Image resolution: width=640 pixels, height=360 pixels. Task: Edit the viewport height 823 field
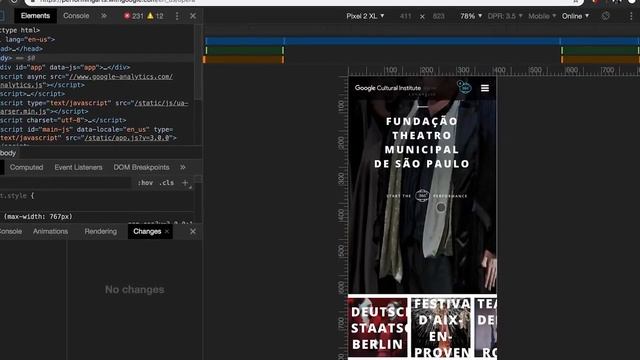point(439,16)
